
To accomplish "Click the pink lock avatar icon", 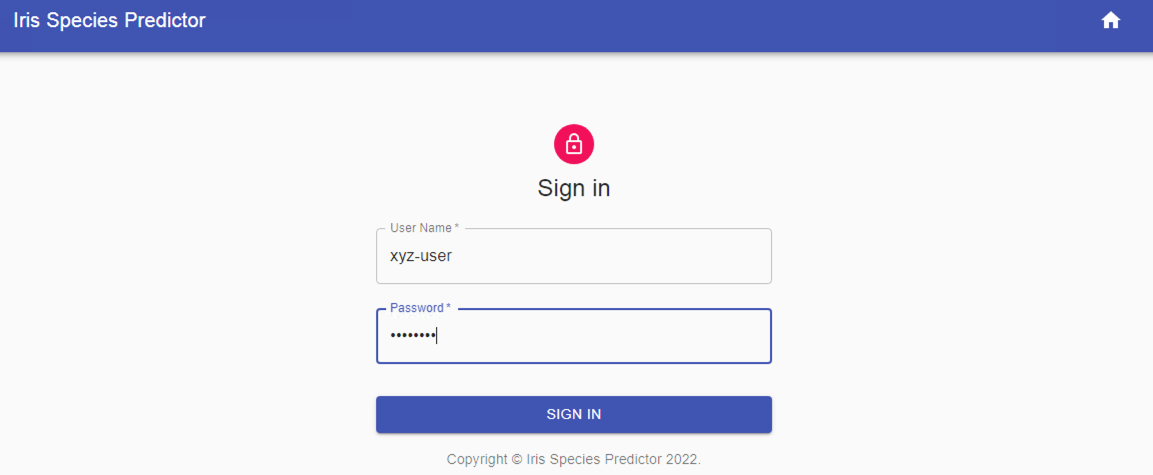I will [x=574, y=144].
